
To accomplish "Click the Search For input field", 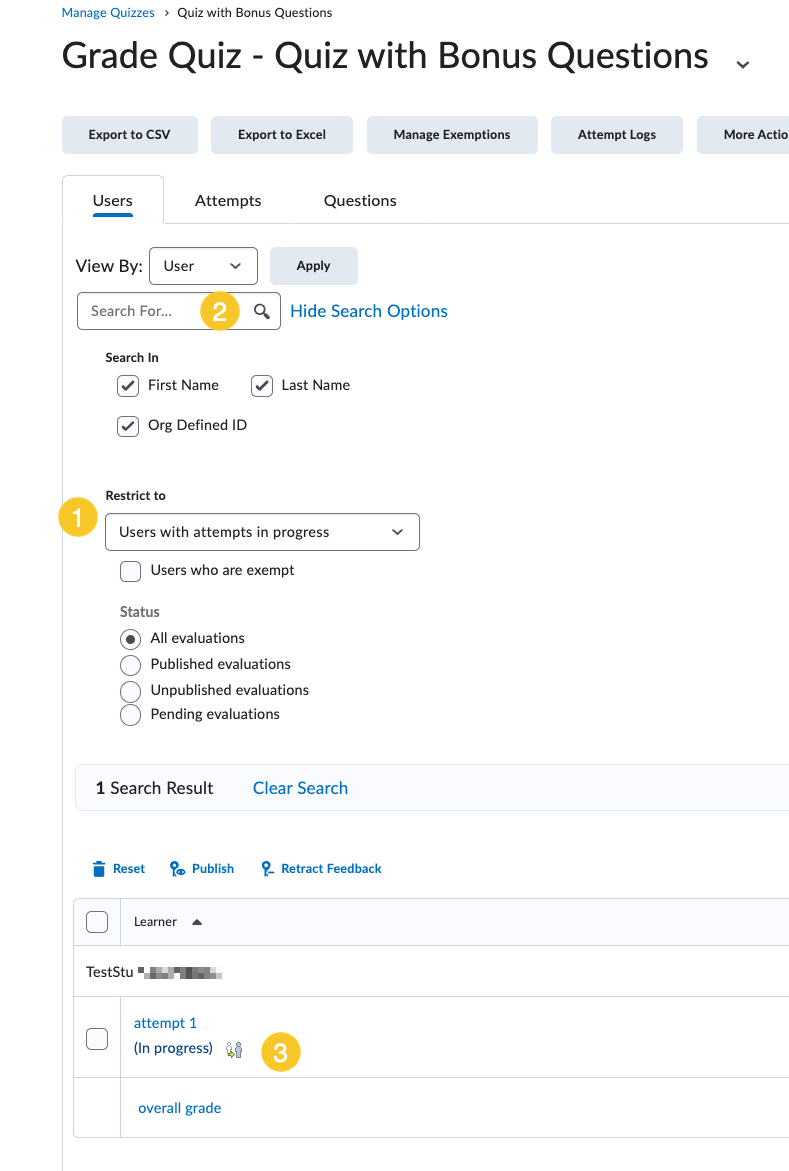I will pyautogui.click(x=140, y=311).
